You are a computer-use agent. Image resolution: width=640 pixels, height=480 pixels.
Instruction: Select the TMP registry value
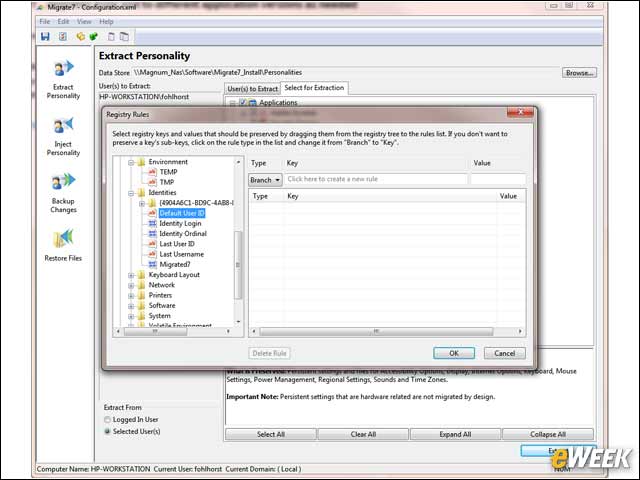[167, 182]
